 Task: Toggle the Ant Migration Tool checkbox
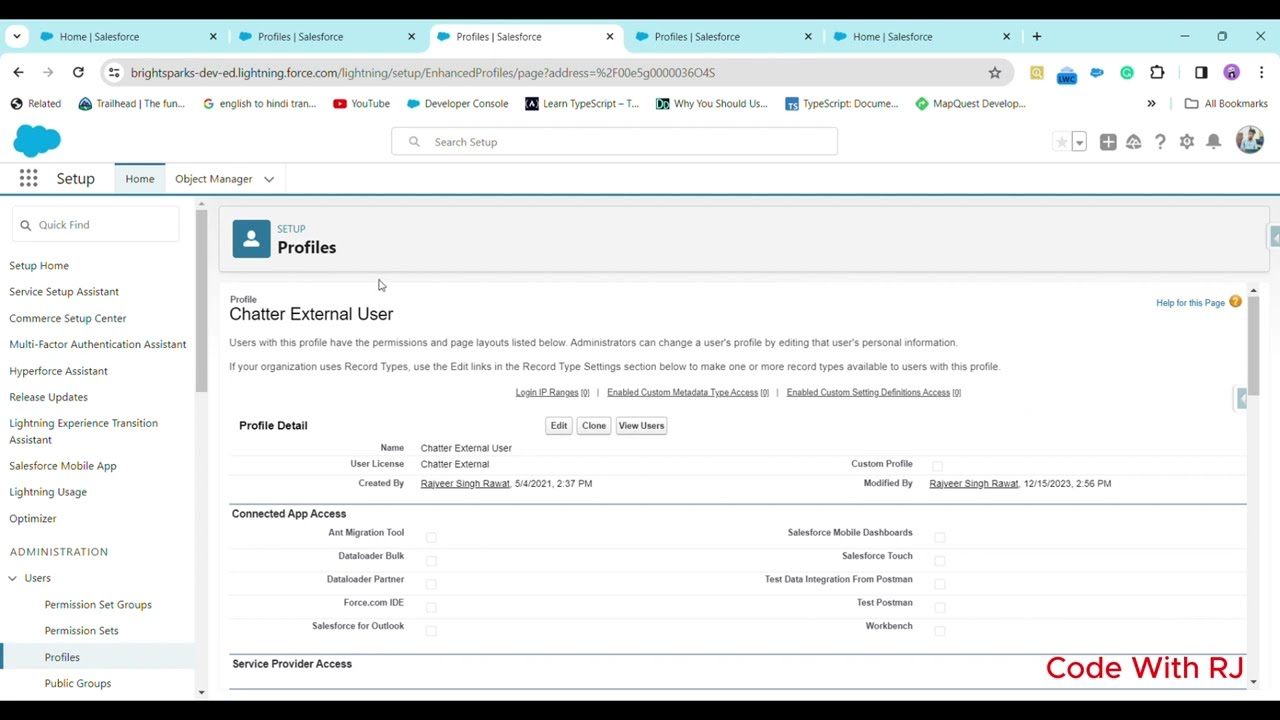click(x=431, y=537)
